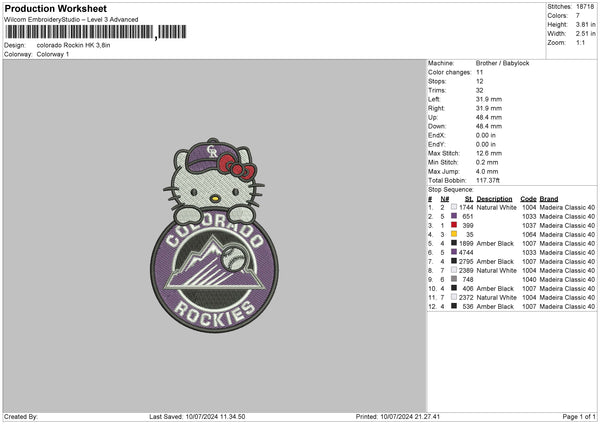Click the Created By label
Screen dimensions: 600x424
click(x=21, y=417)
